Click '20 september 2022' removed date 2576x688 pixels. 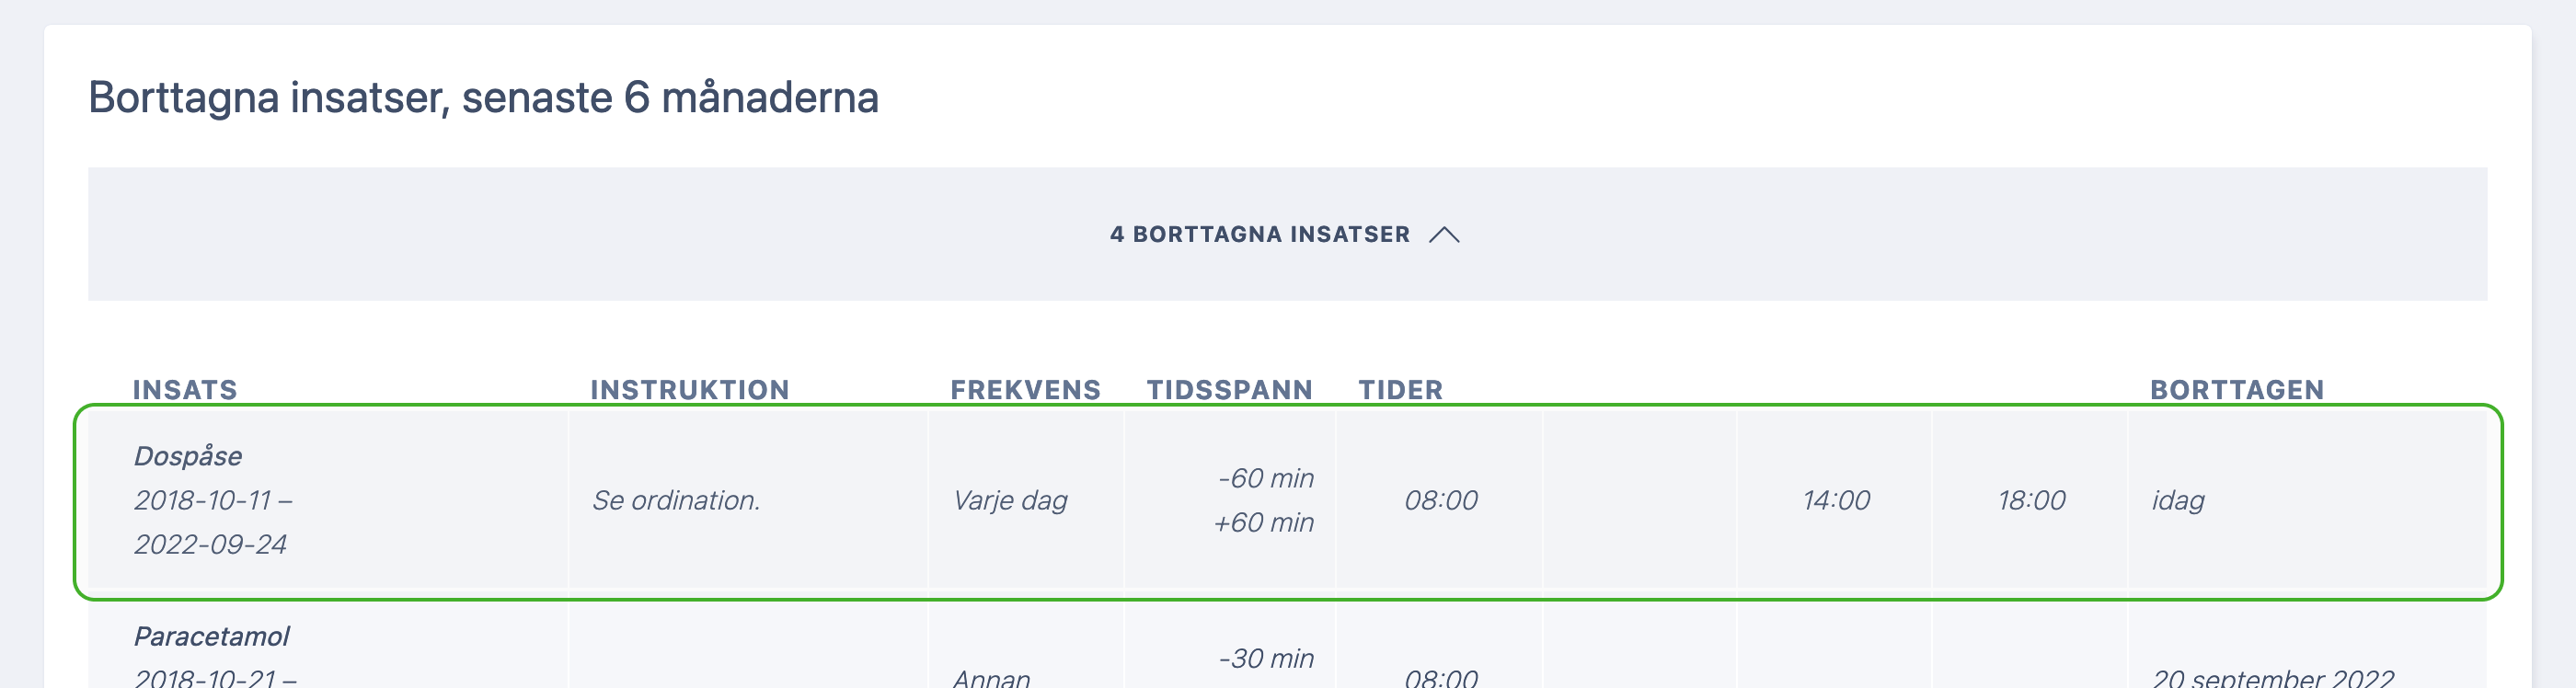click(2273, 678)
